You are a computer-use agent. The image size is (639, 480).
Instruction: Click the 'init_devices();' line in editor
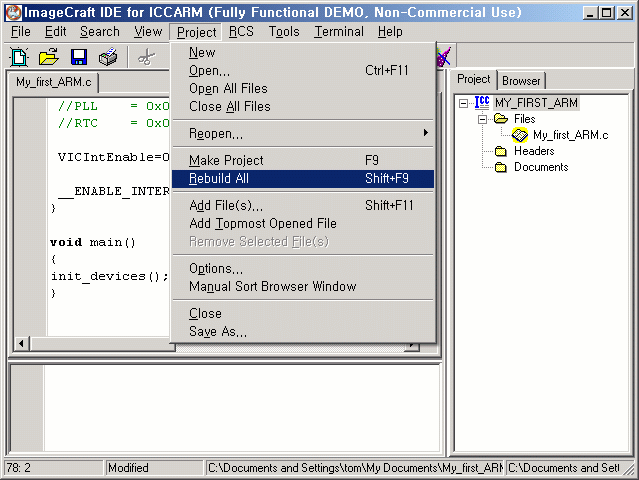[109, 276]
